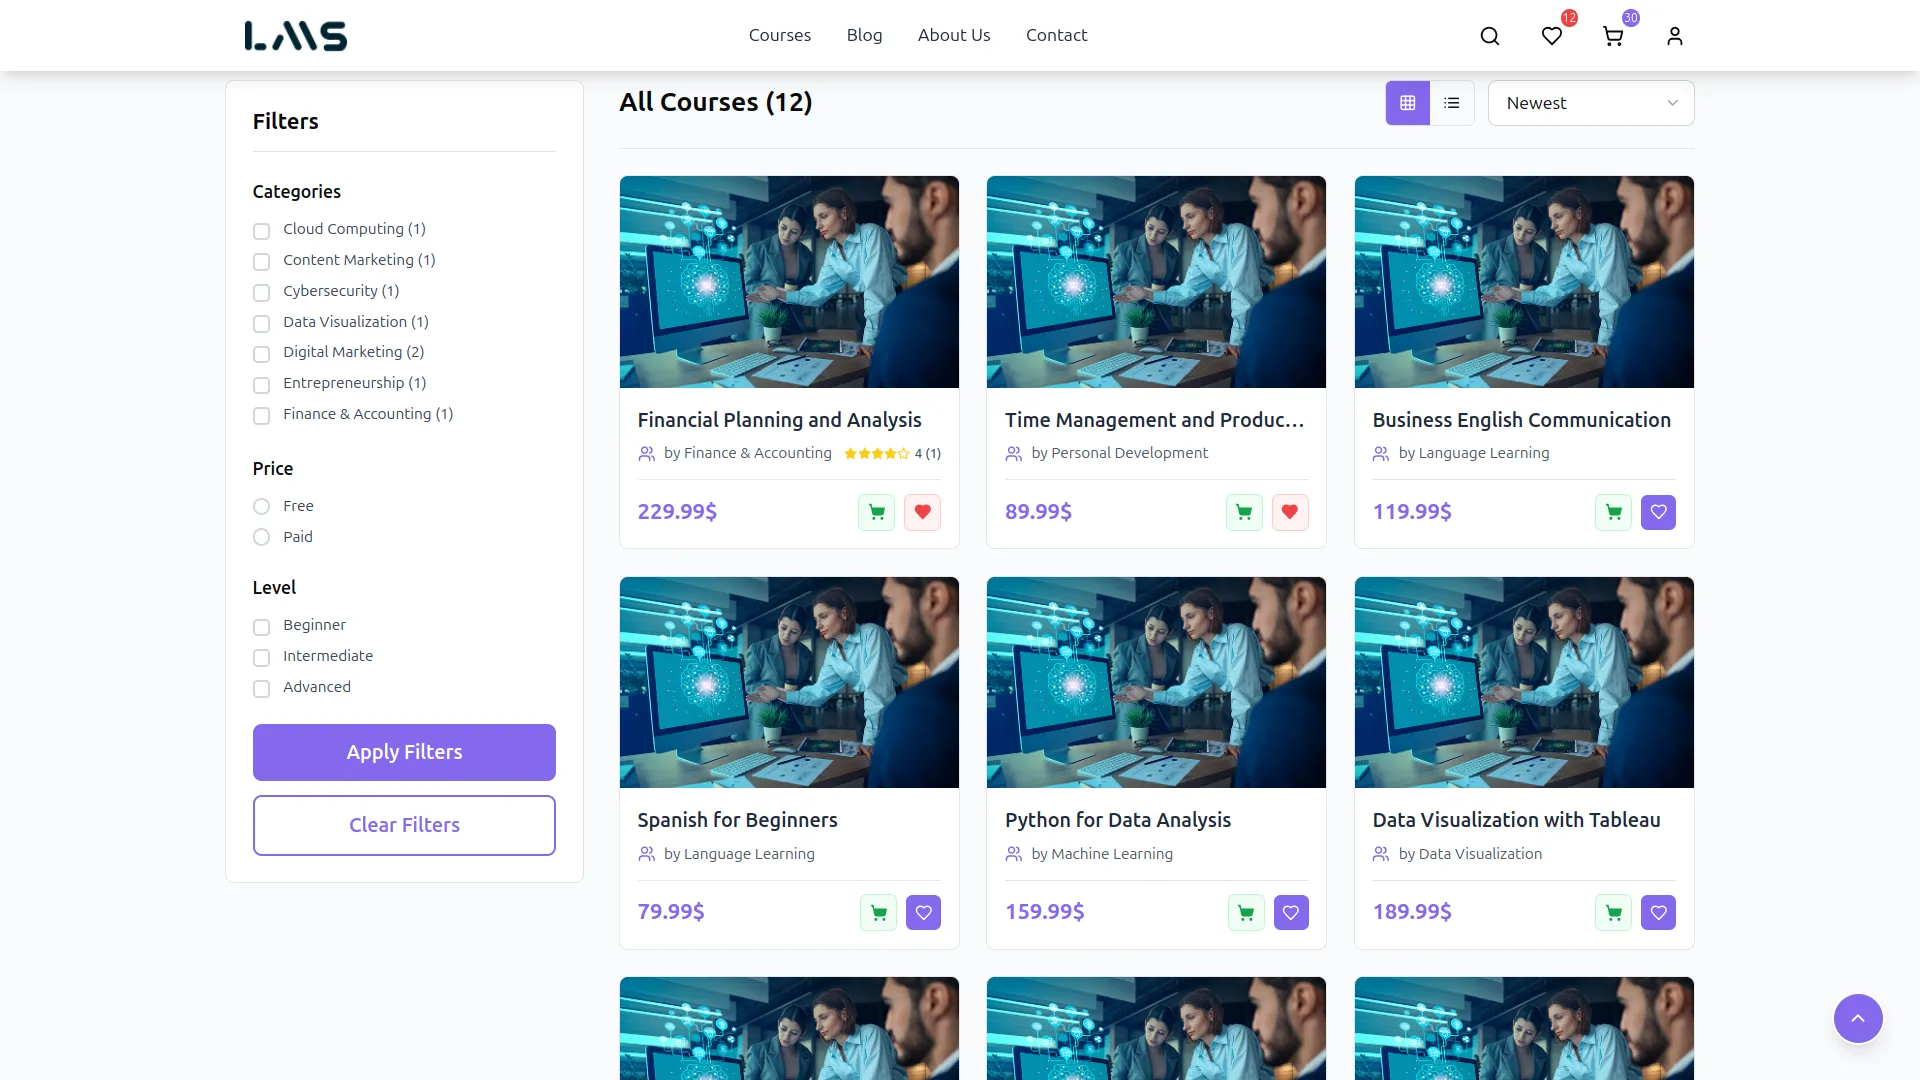Viewport: 1920px width, 1080px height.
Task: Open the user account icon
Action: pyautogui.click(x=1674, y=36)
